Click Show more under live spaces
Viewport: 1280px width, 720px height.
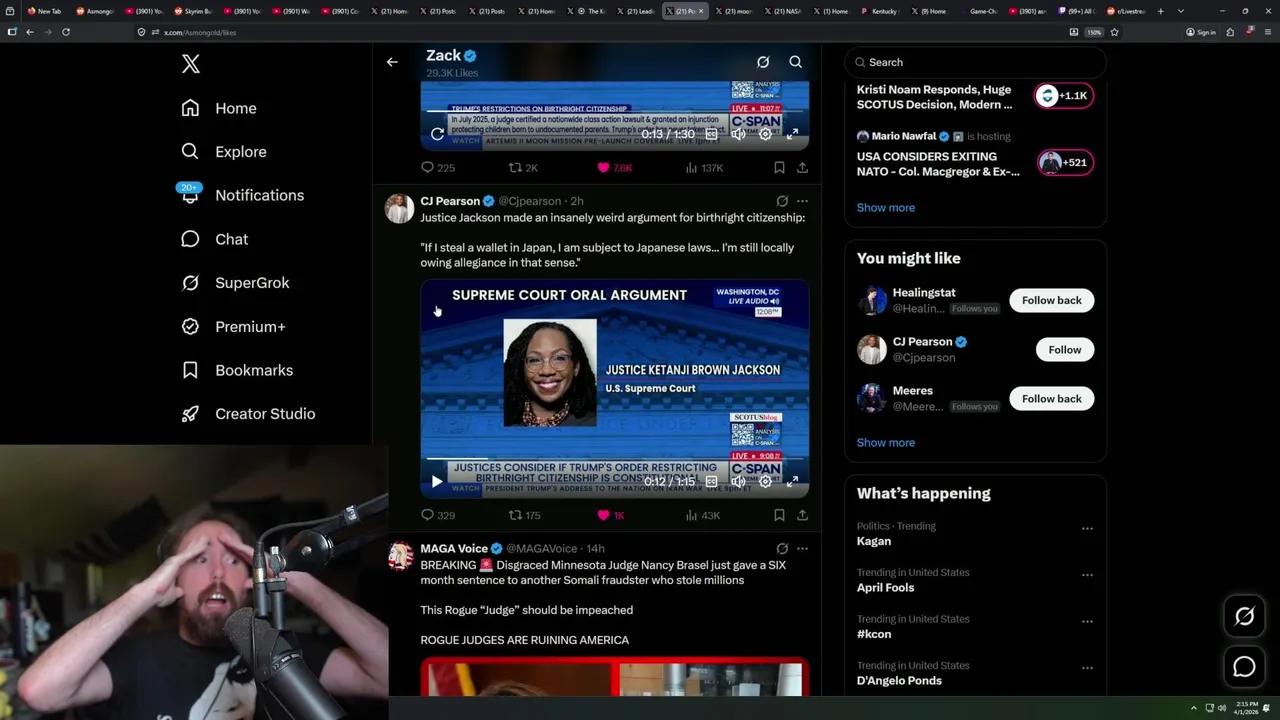pyautogui.click(x=885, y=208)
